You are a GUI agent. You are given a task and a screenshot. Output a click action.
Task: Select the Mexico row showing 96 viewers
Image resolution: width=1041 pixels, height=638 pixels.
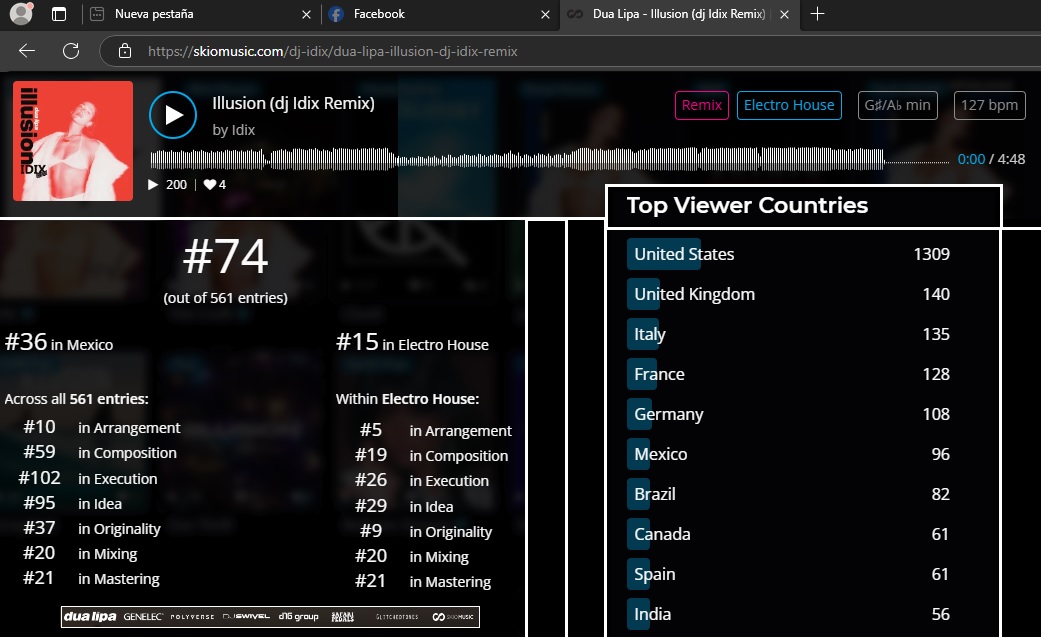pyautogui.click(x=789, y=454)
